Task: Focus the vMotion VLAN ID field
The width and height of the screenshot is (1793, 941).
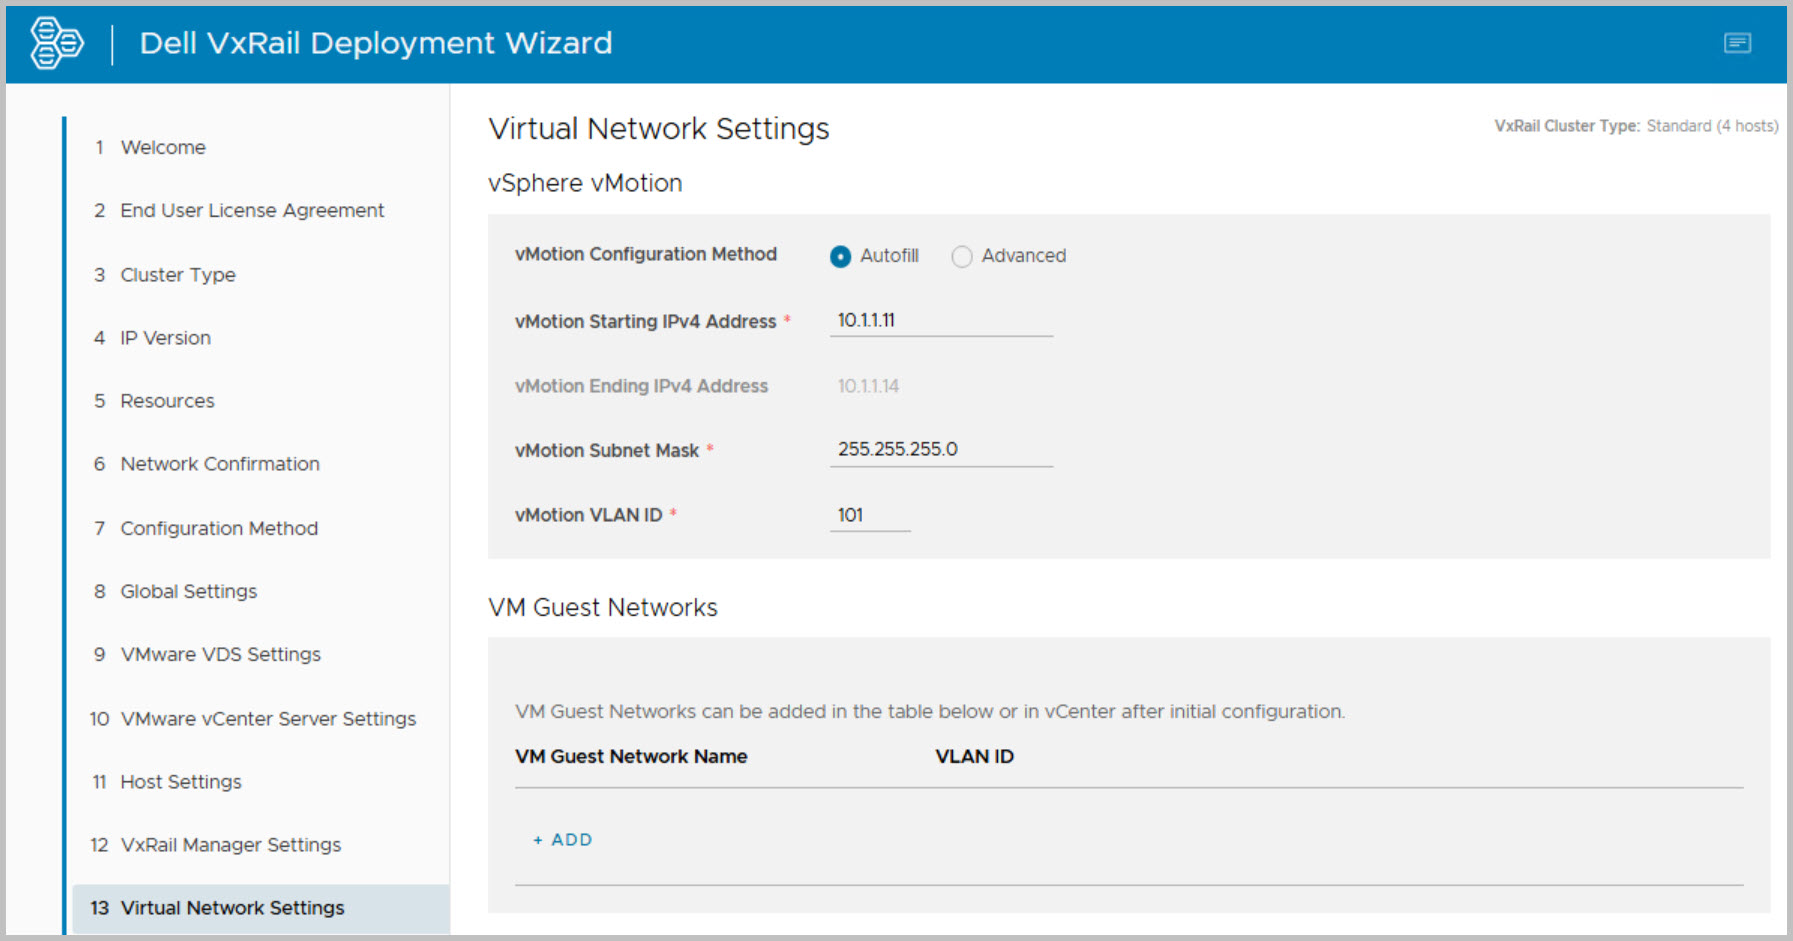Action: point(869,515)
